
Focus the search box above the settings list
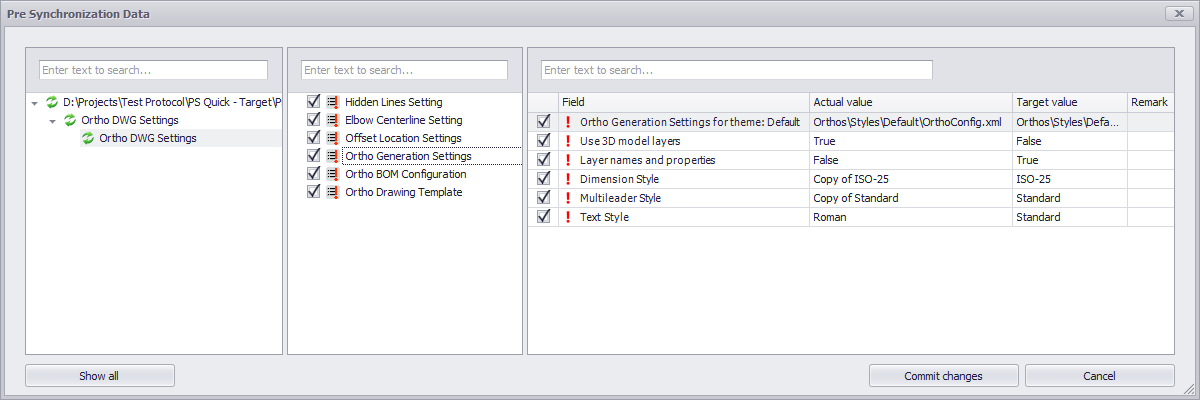coord(404,70)
